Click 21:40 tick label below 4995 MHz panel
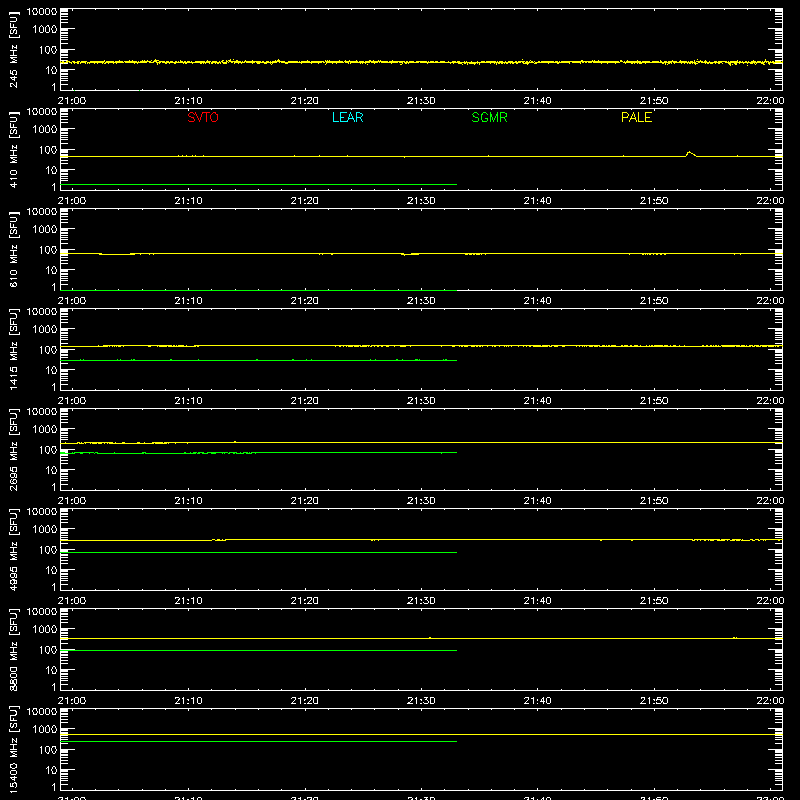The width and height of the screenshot is (800, 800). point(537,601)
